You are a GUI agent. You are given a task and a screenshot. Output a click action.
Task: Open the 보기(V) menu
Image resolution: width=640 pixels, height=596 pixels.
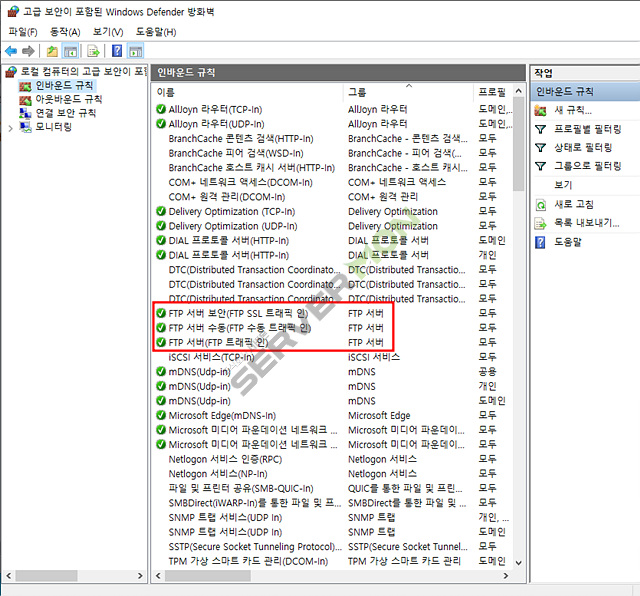tap(108, 32)
